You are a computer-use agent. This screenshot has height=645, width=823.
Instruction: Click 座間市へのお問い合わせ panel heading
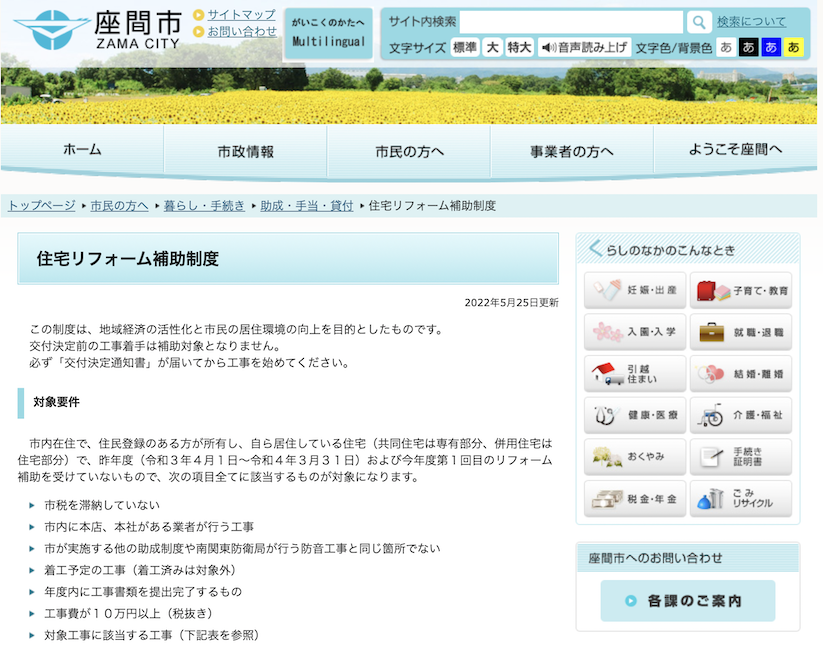pos(655,558)
